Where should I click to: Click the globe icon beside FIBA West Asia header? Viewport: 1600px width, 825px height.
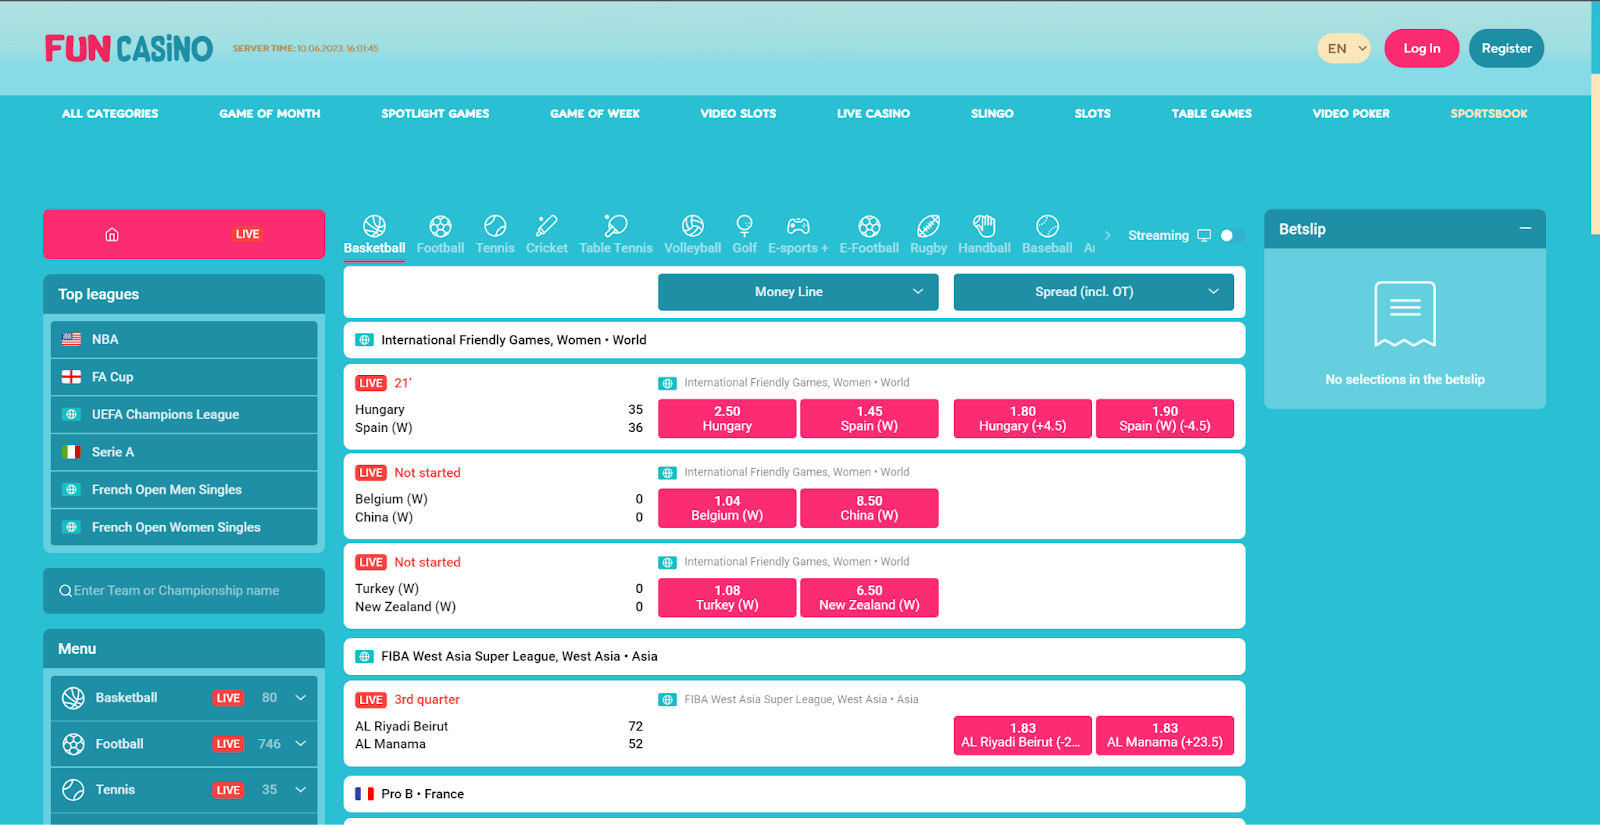click(x=364, y=657)
